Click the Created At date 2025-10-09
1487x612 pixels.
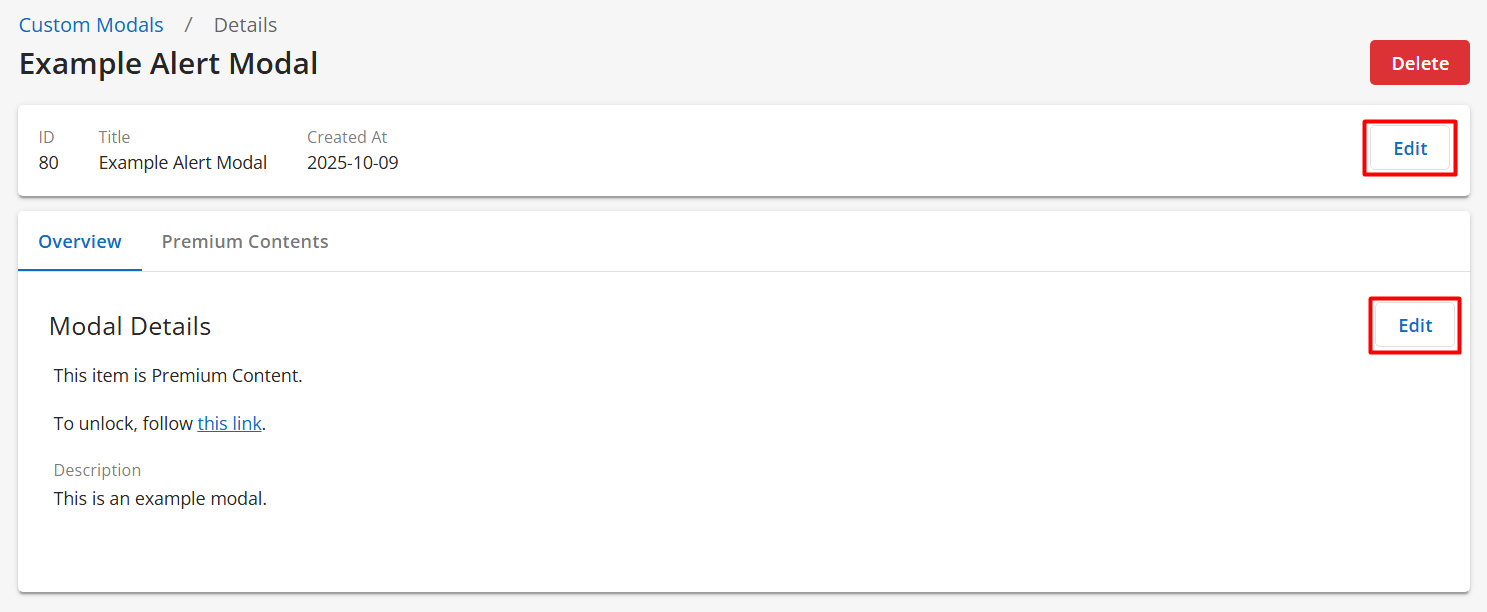click(352, 163)
